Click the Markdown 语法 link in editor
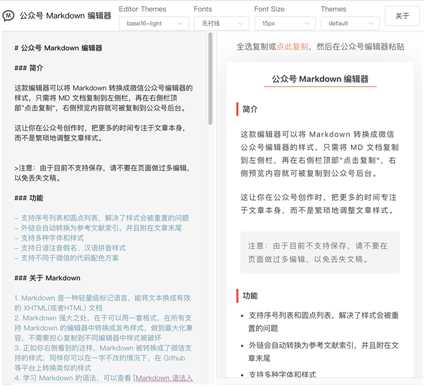The image size is (424, 387). click(x=163, y=378)
